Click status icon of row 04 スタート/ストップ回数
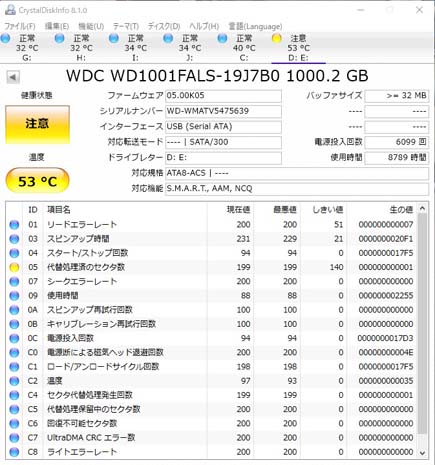This screenshot has height=465, width=435. click(14, 253)
